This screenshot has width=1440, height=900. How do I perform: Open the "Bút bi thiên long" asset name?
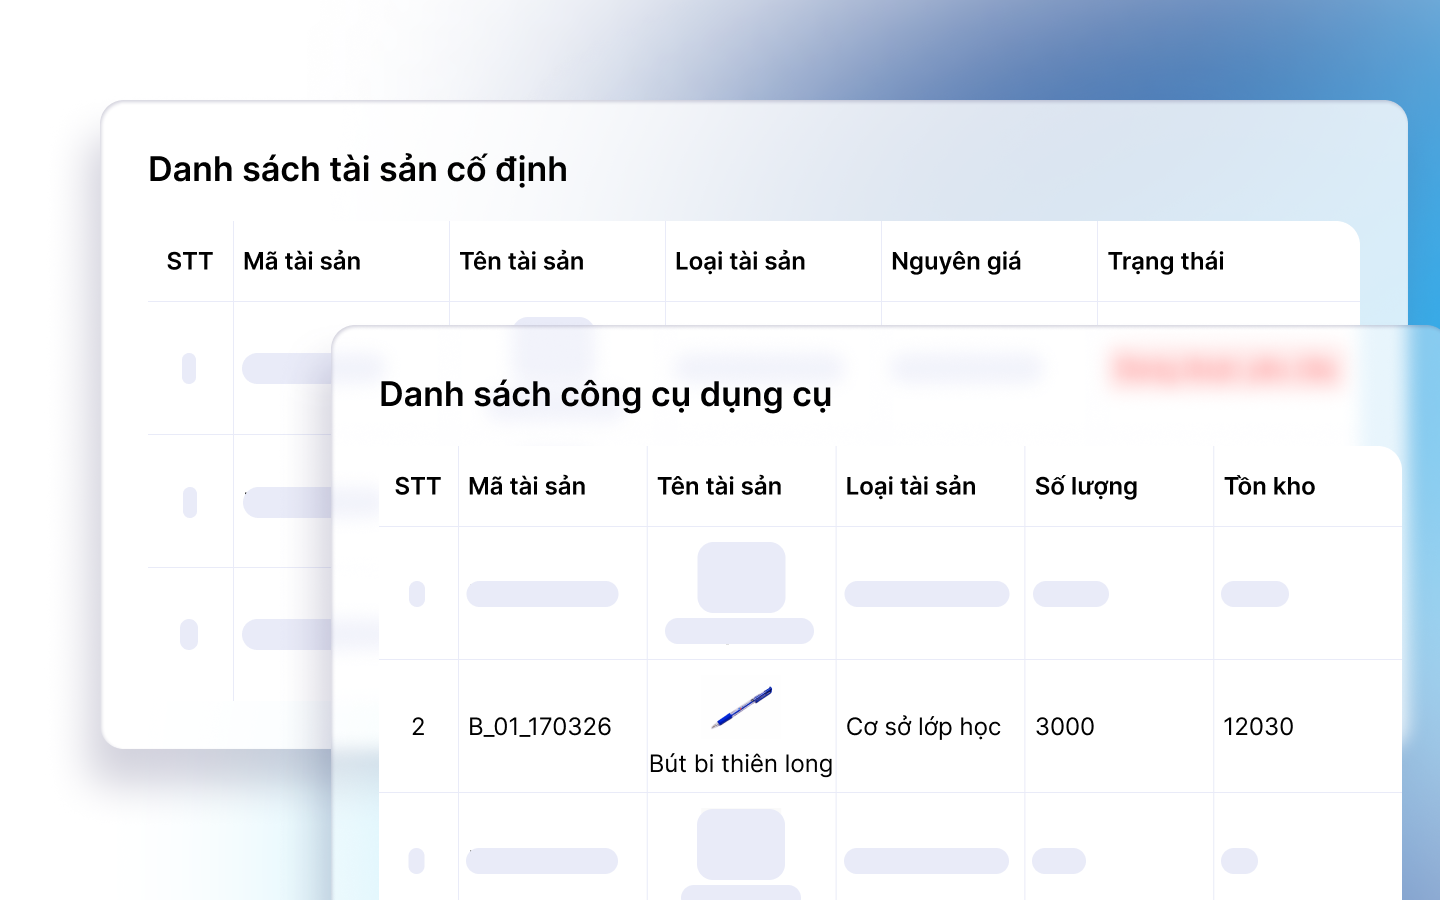click(741, 764)
